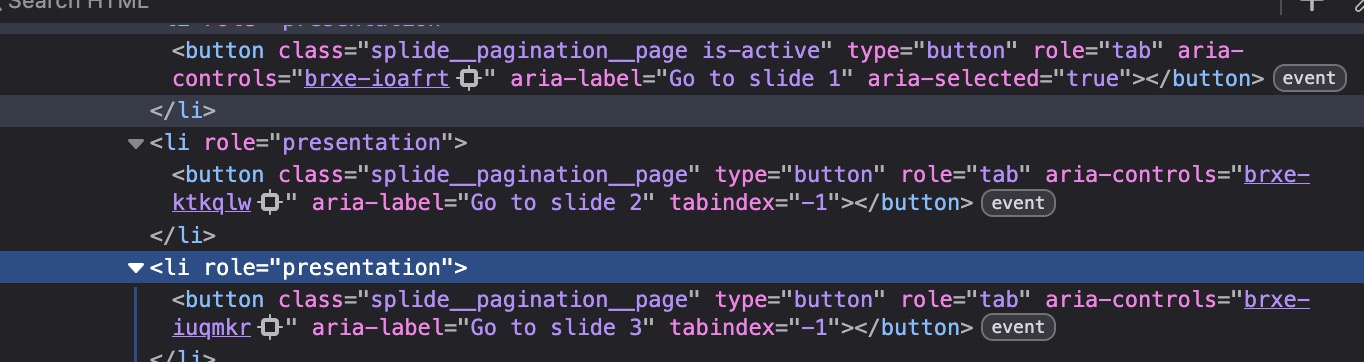Collapse the unselected li role presentation node
The width and height of the screenshot is (1364, 362).
click(136, 143)
